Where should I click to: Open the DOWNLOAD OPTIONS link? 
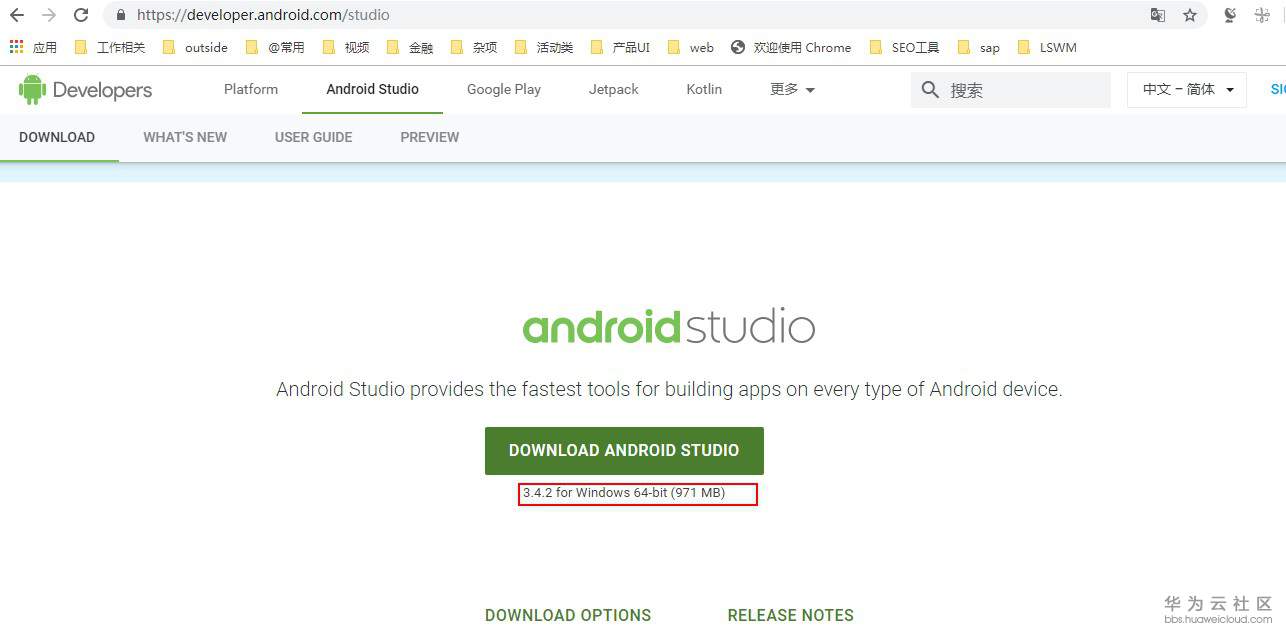tap(568, 615)
